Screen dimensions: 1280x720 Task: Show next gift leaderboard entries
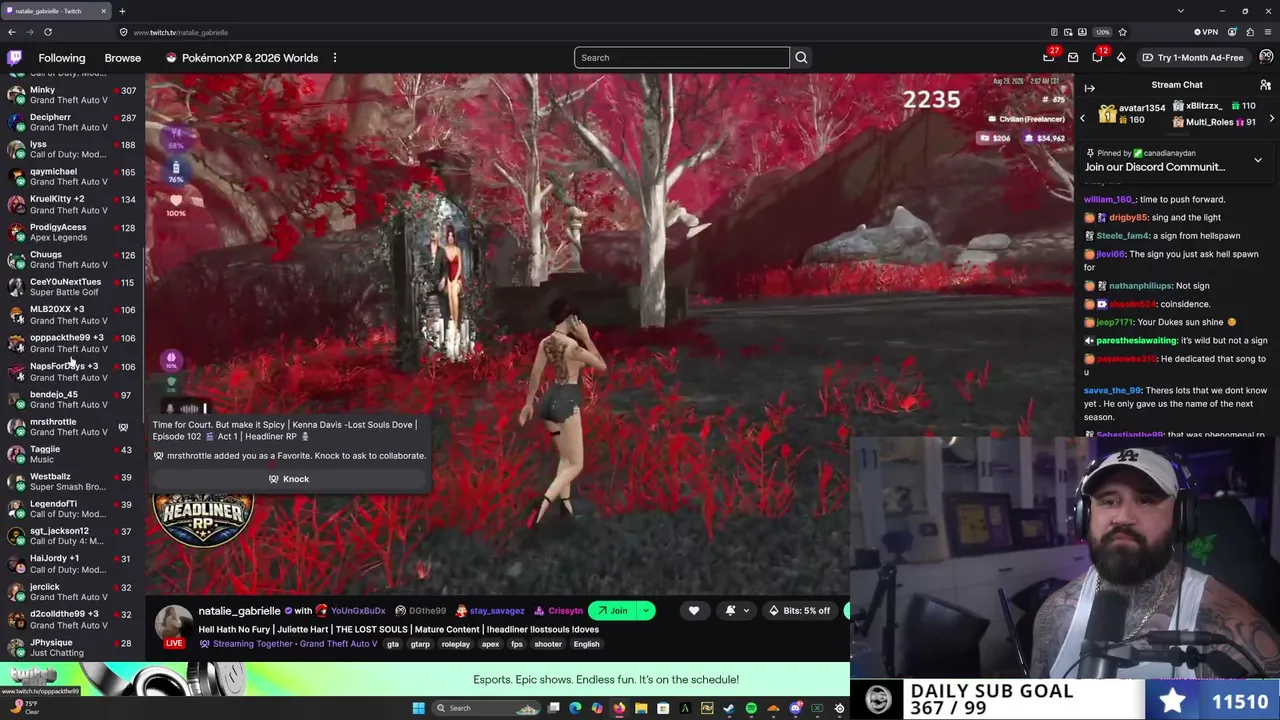pos(1272,119)
